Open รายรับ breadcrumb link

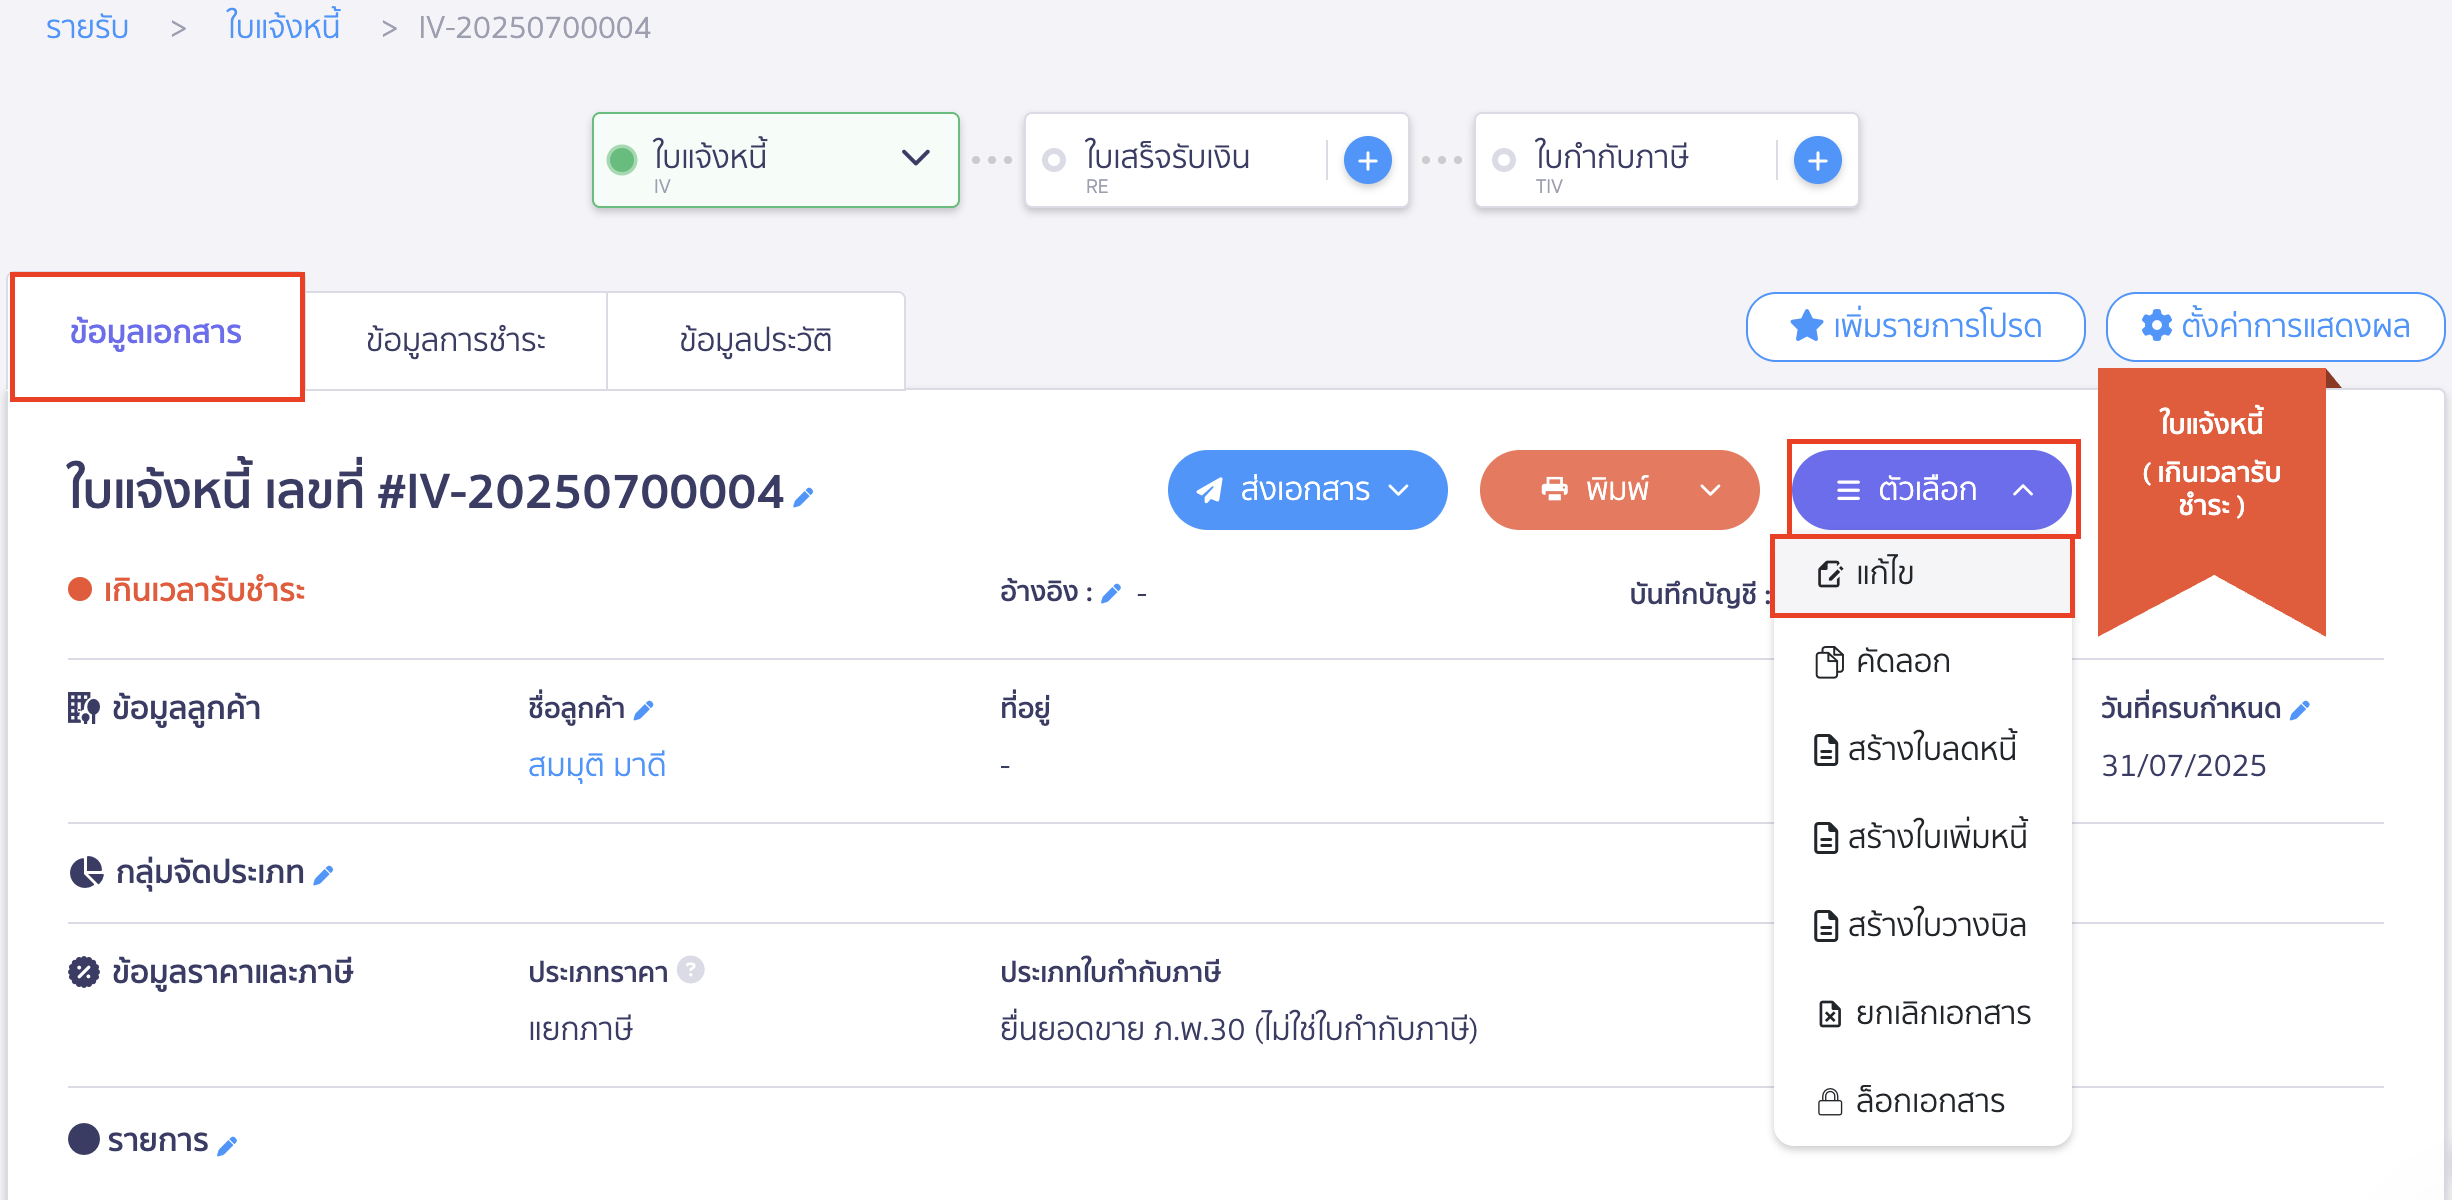87,27
